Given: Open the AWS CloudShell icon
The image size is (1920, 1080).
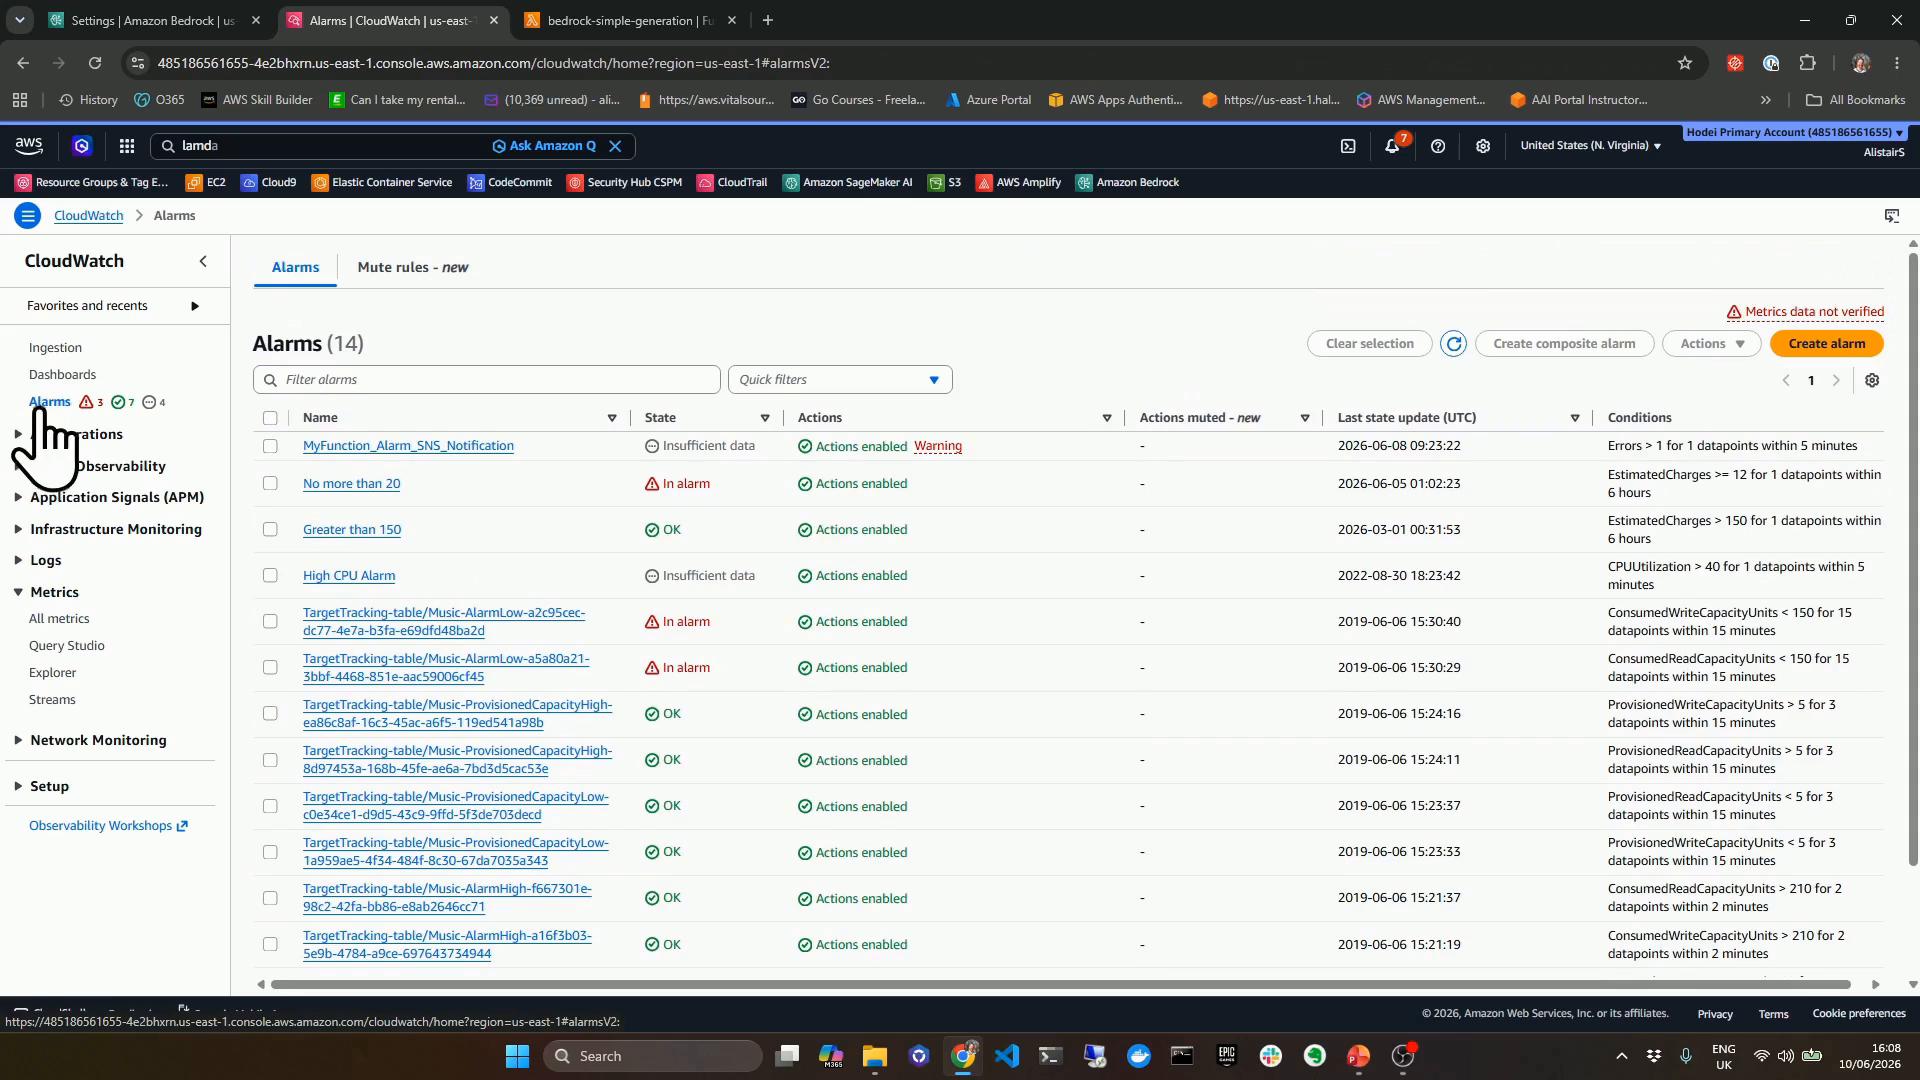Looking at the screenshot, I should coord(1348,146).
